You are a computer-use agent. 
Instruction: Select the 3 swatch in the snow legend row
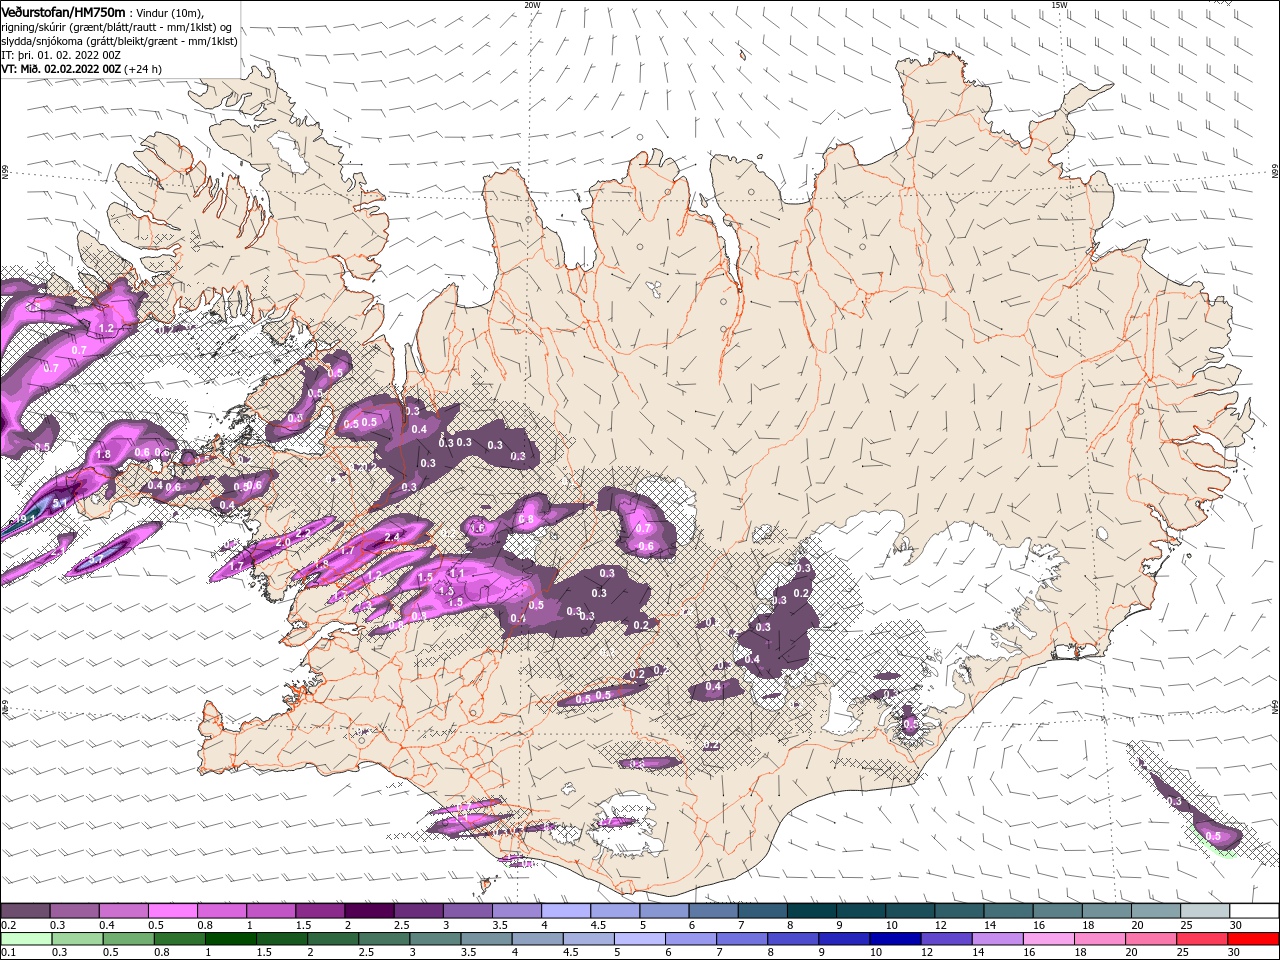tap(467, 911)
